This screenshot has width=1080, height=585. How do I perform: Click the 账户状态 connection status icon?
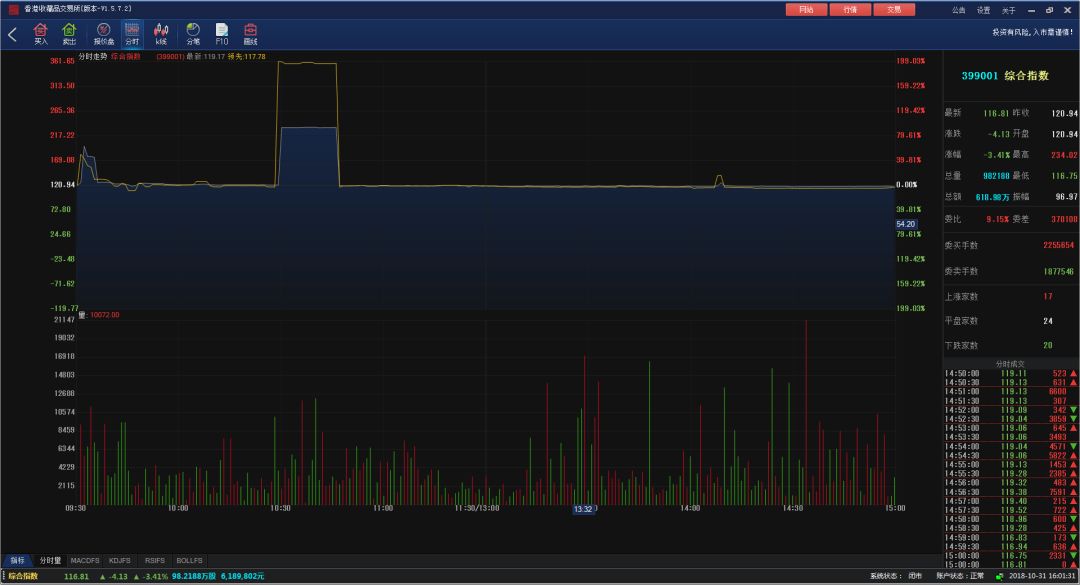click(x=999, y=576)
